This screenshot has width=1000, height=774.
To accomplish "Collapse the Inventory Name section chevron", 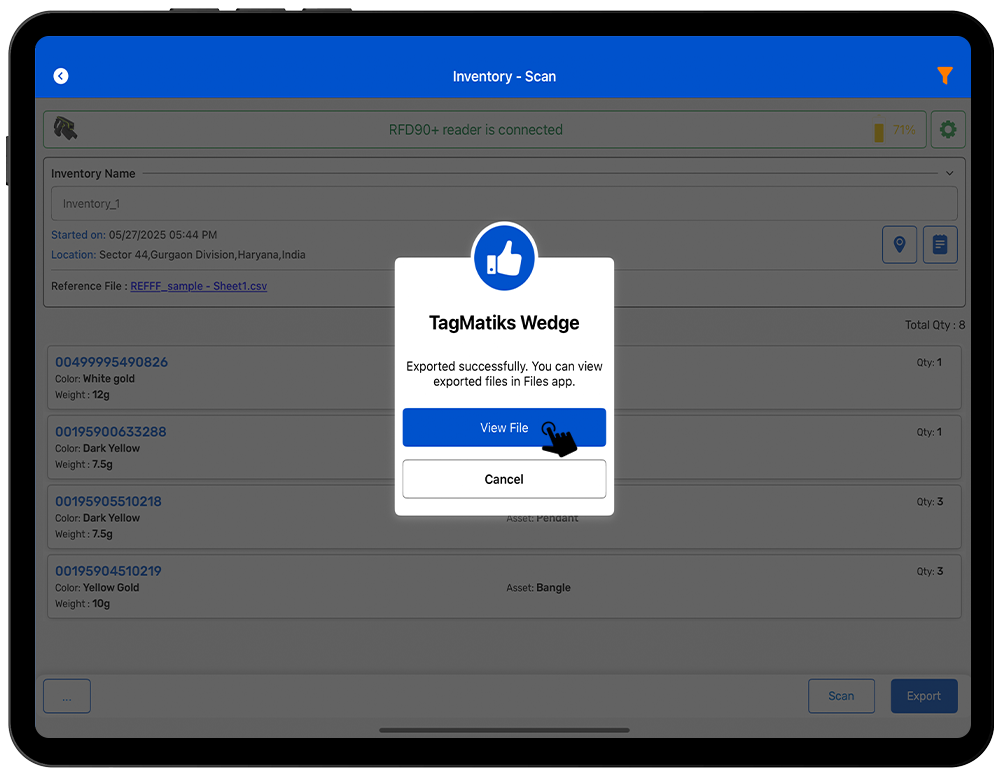I will (949, 174).
